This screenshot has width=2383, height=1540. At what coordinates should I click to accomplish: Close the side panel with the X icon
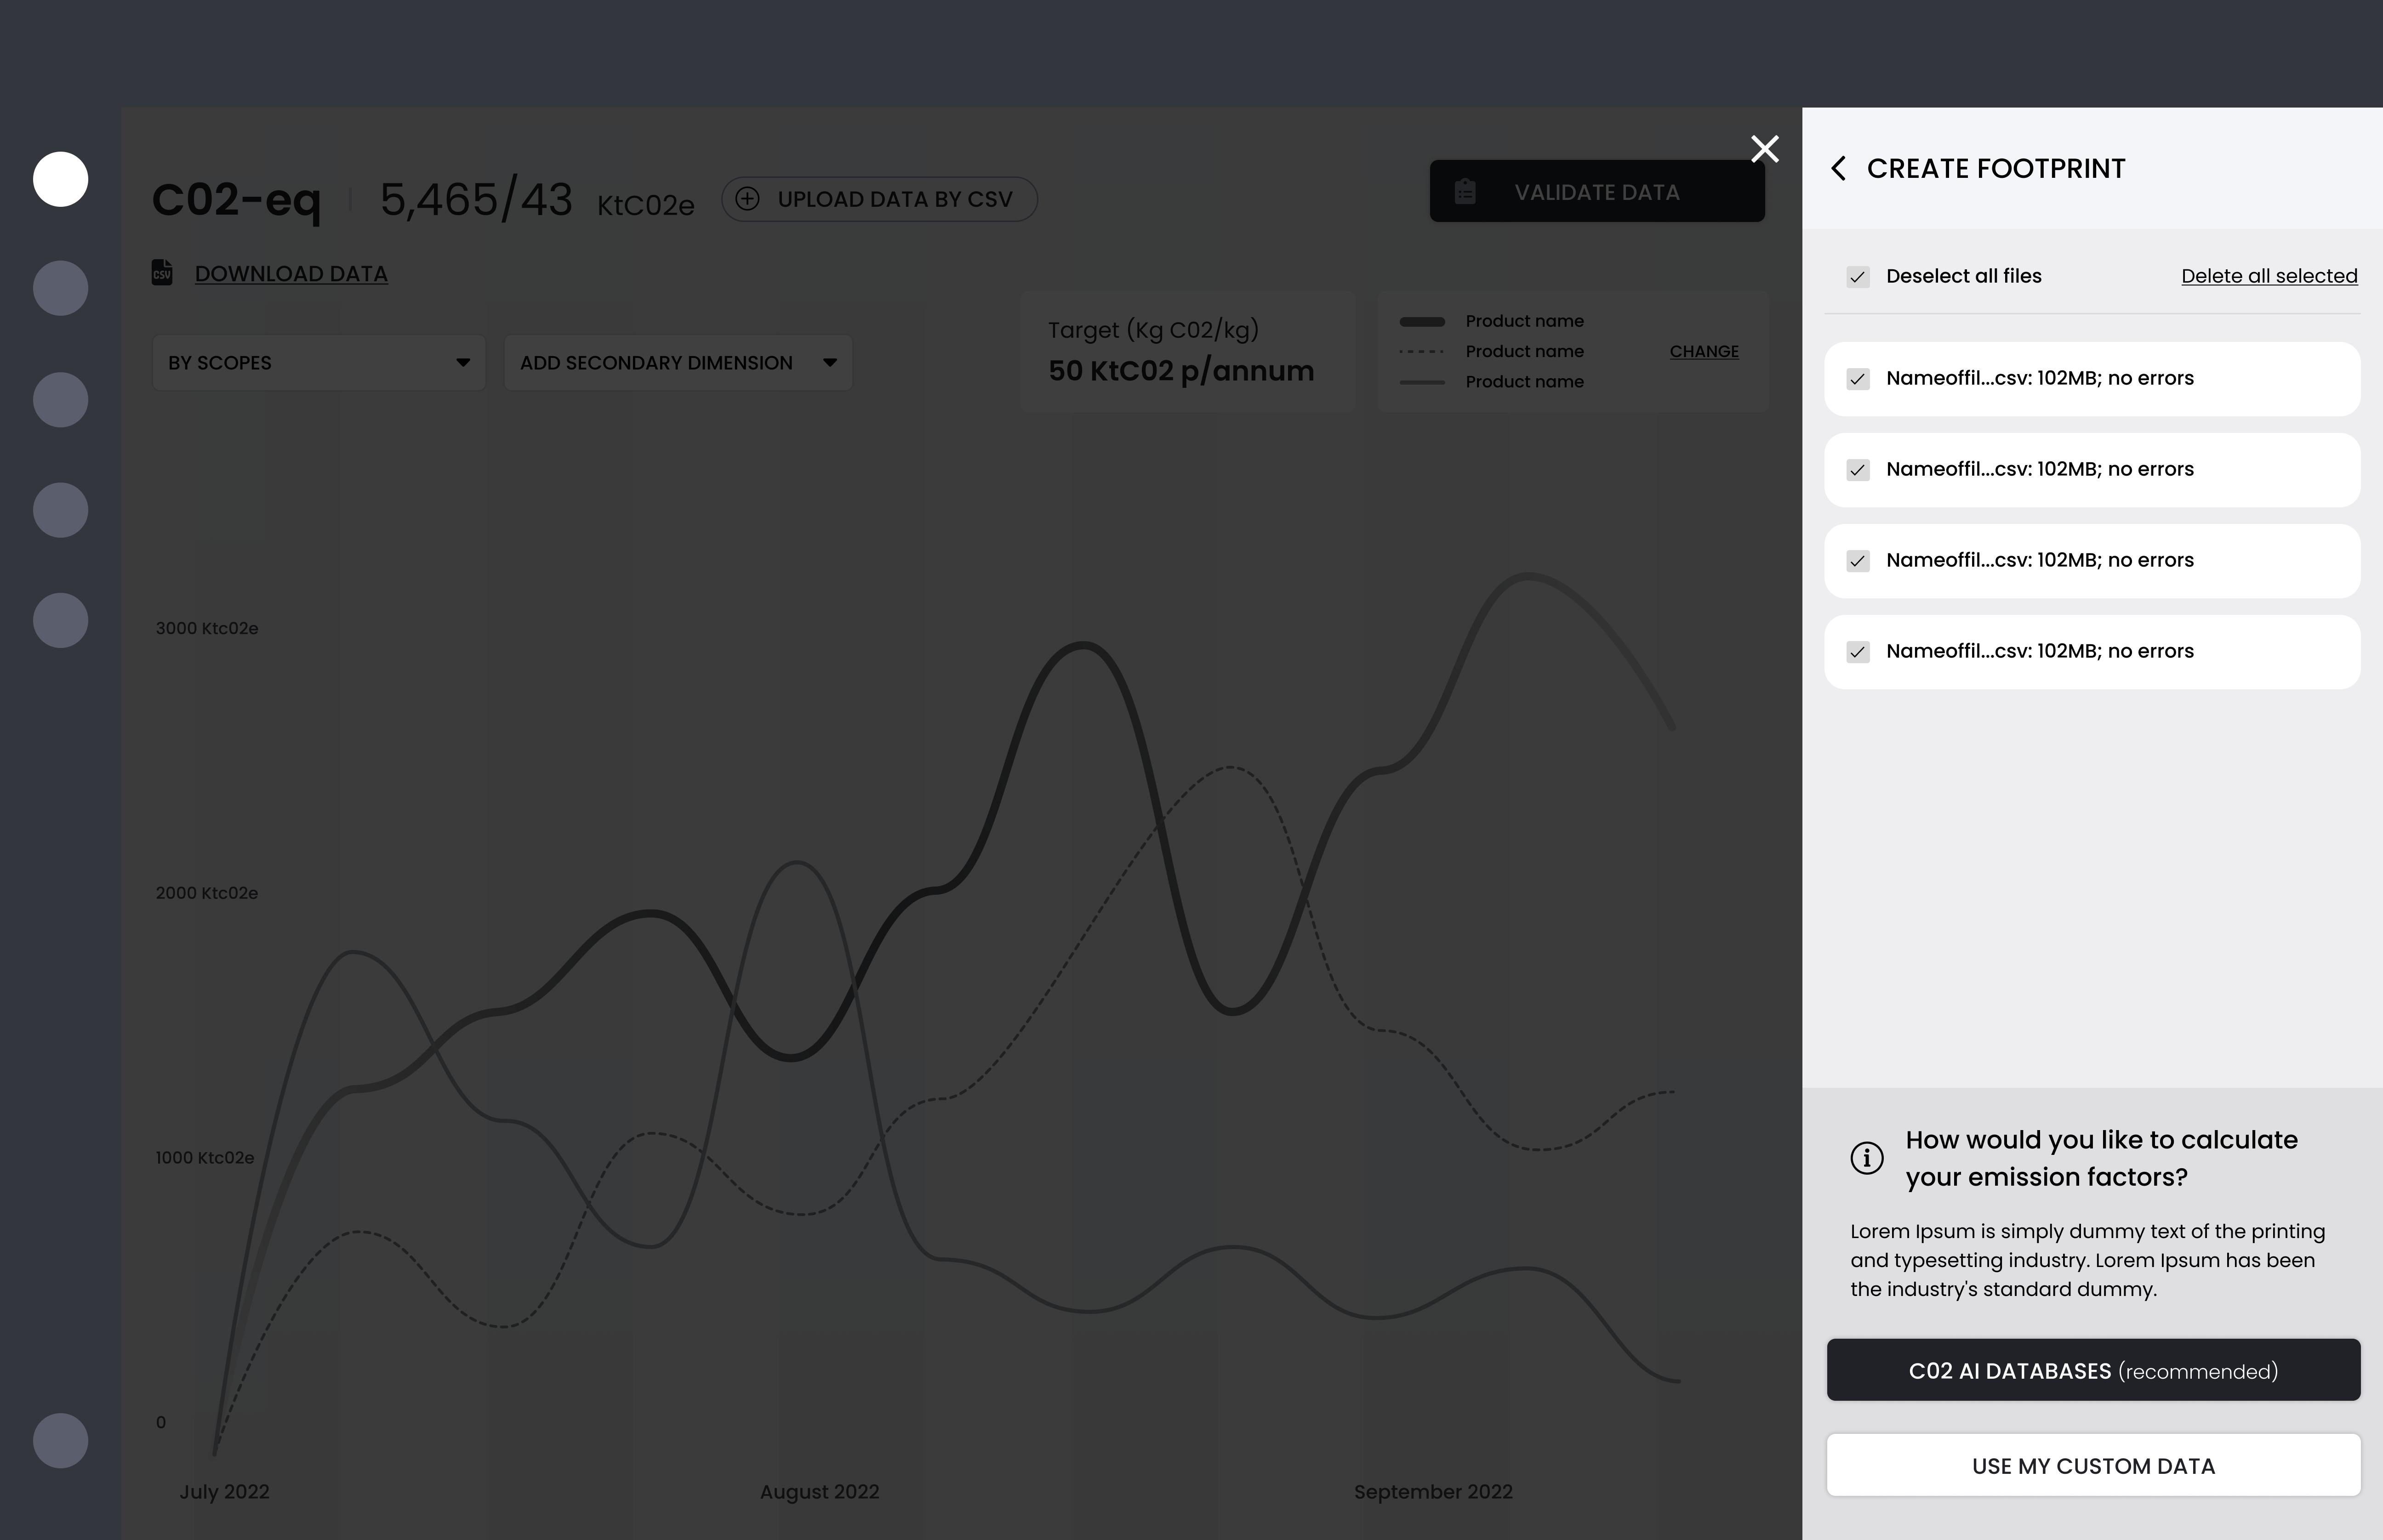1765,149
